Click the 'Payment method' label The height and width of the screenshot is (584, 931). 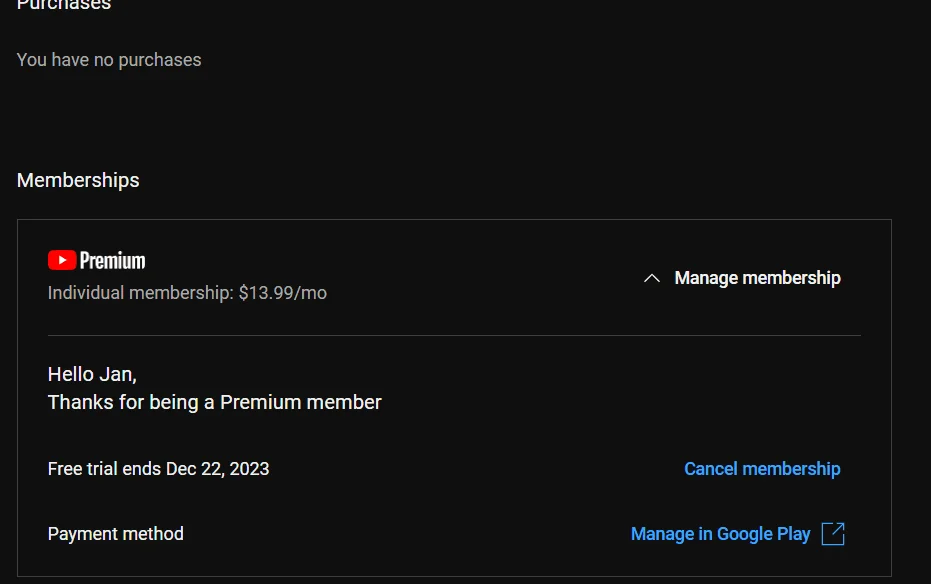116,534
